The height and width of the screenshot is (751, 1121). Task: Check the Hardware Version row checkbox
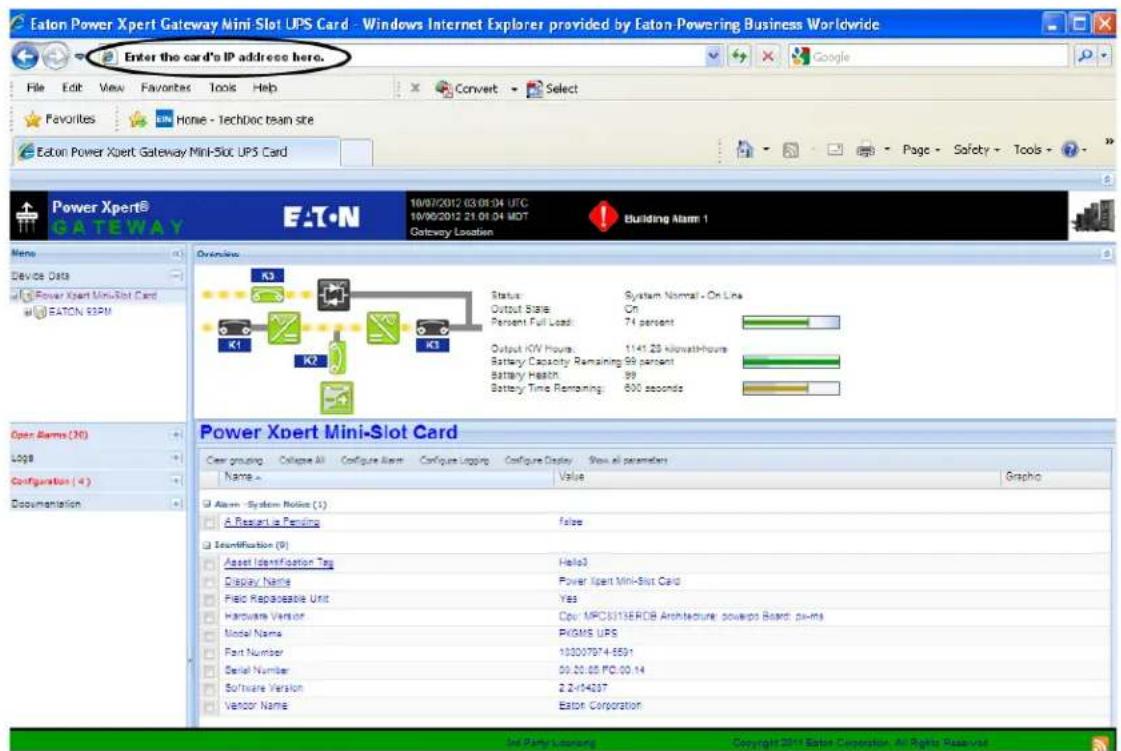tap(209, 617)
